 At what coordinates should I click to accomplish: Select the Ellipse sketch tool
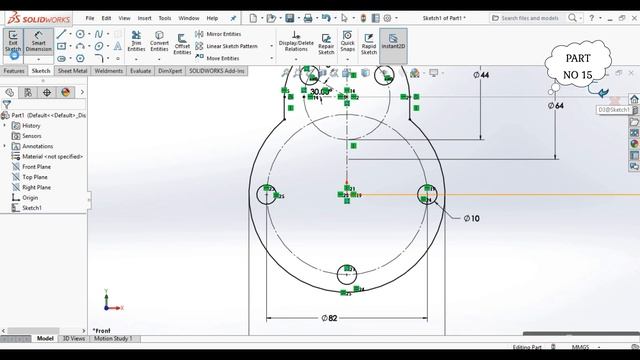(99, 46)
